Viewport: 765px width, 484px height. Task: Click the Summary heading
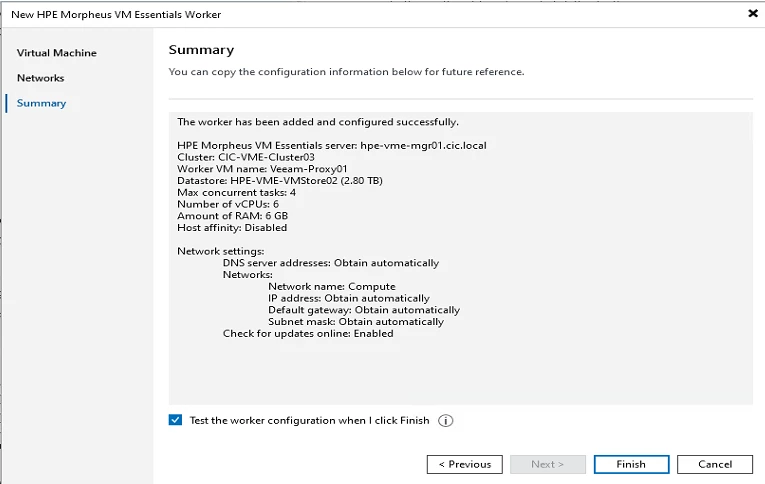pyautogui.click(x=201, y=50)
